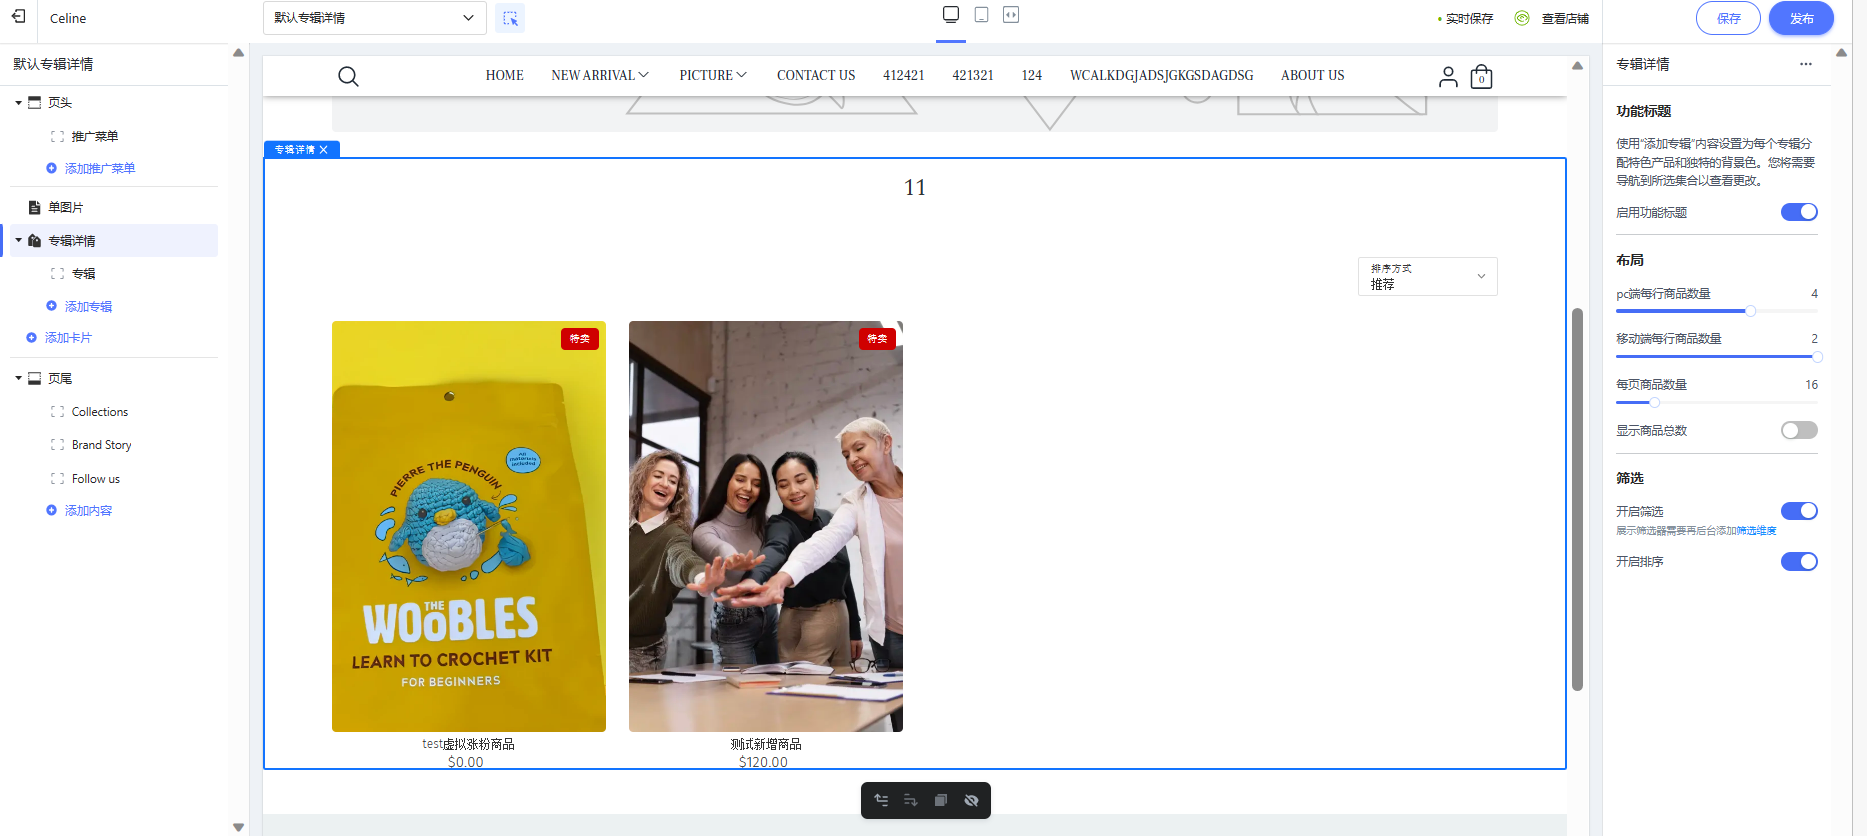Click the 单图片 section icon
This screenshot has height=836, width=1867.
(35, 207)
